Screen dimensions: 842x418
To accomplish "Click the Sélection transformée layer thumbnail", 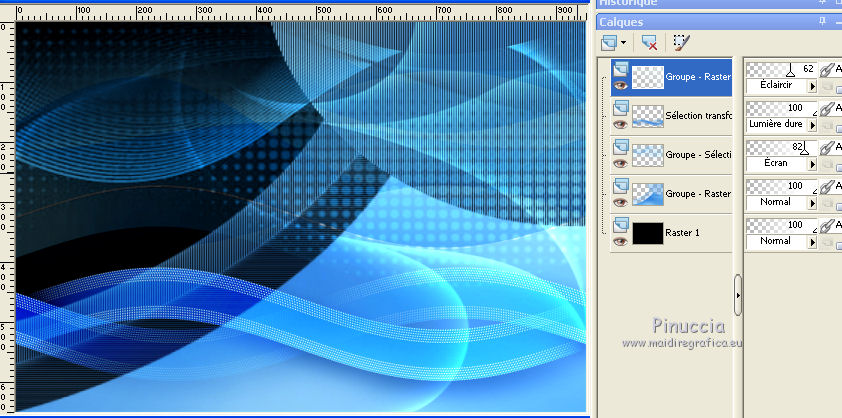I will tap(648, 116).
